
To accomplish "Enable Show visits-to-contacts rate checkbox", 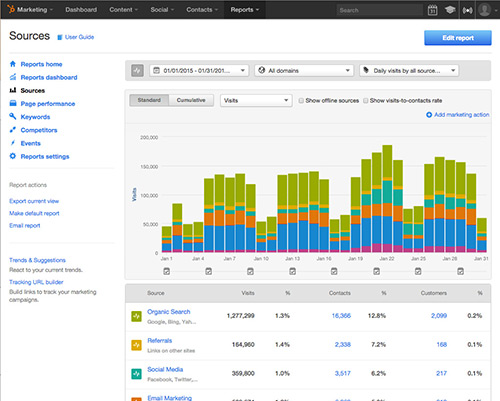I will (366, 101).
